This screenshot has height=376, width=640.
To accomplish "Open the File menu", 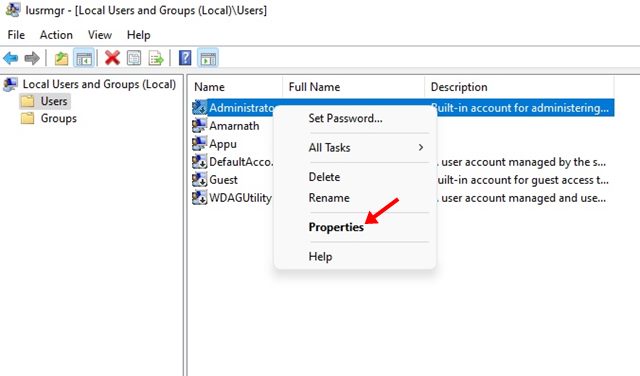I will 16,35.
